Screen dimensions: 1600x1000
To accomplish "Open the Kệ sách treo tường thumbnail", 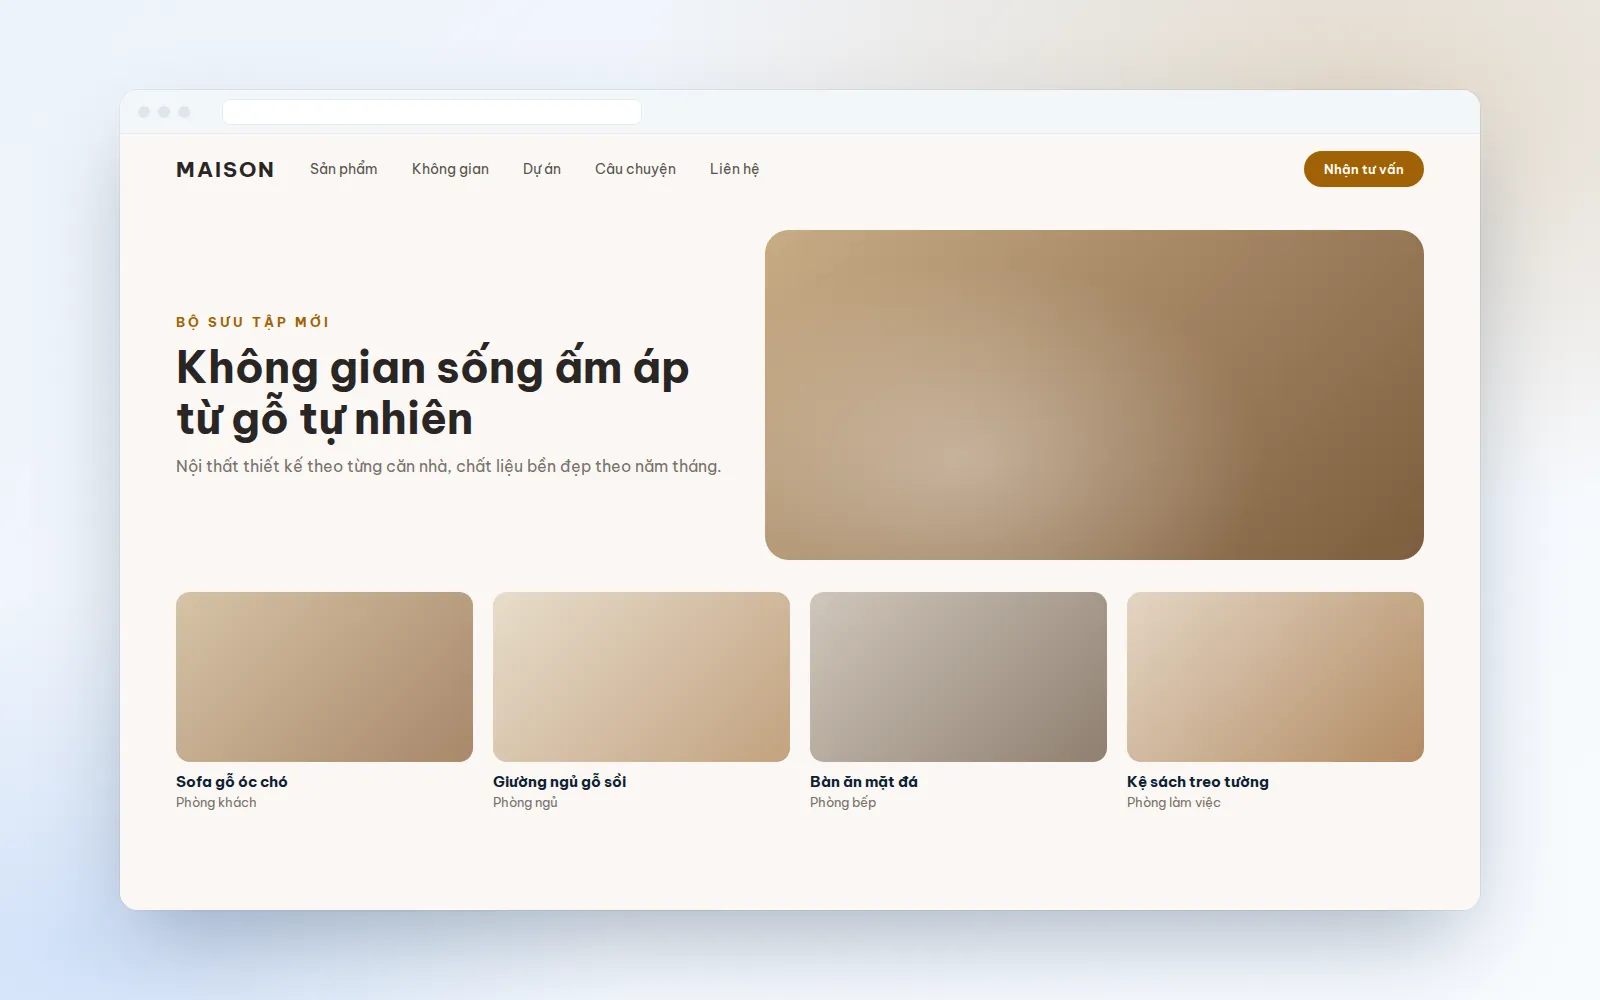I will pos(1275,677).
